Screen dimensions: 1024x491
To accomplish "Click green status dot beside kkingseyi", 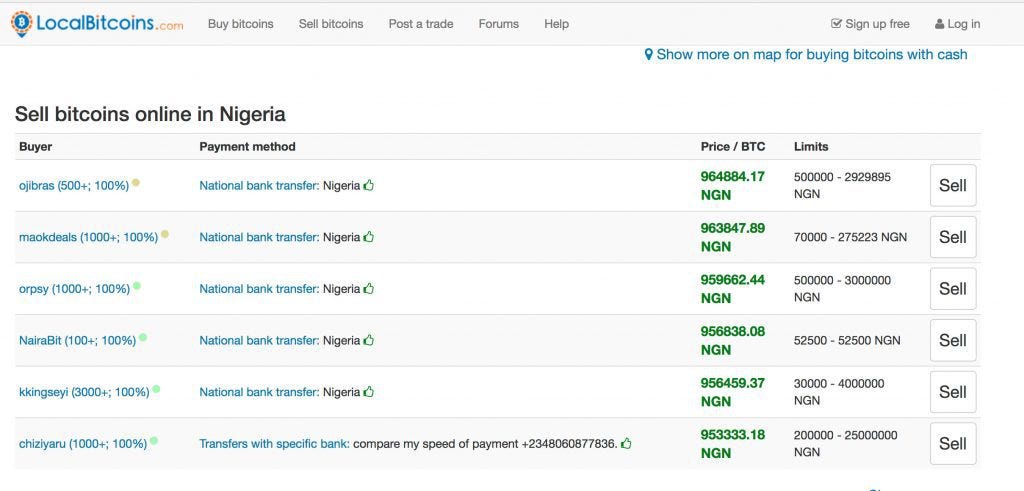I will pos(156,390).
